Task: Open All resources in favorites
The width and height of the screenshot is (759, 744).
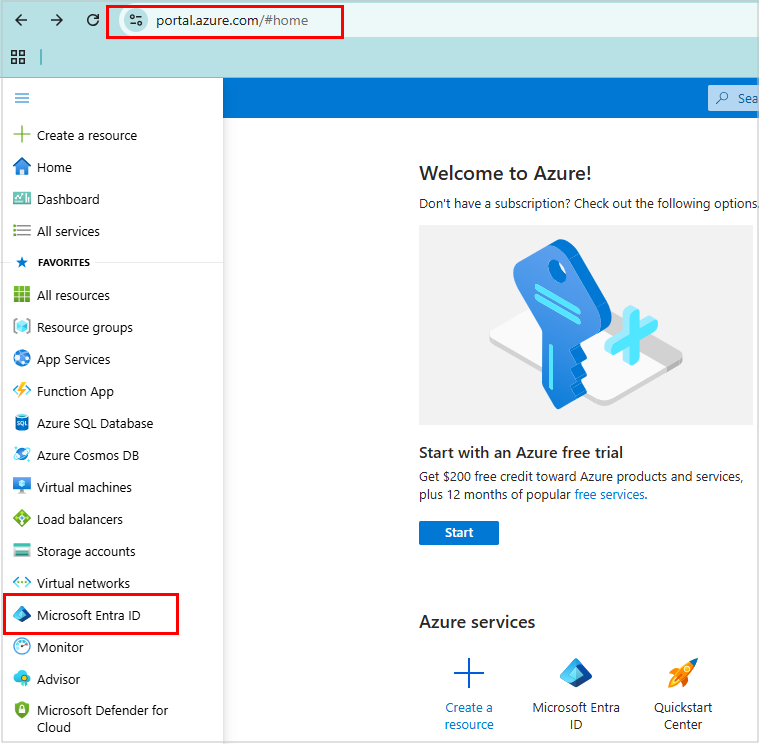Action: click(x=74, y=295)
